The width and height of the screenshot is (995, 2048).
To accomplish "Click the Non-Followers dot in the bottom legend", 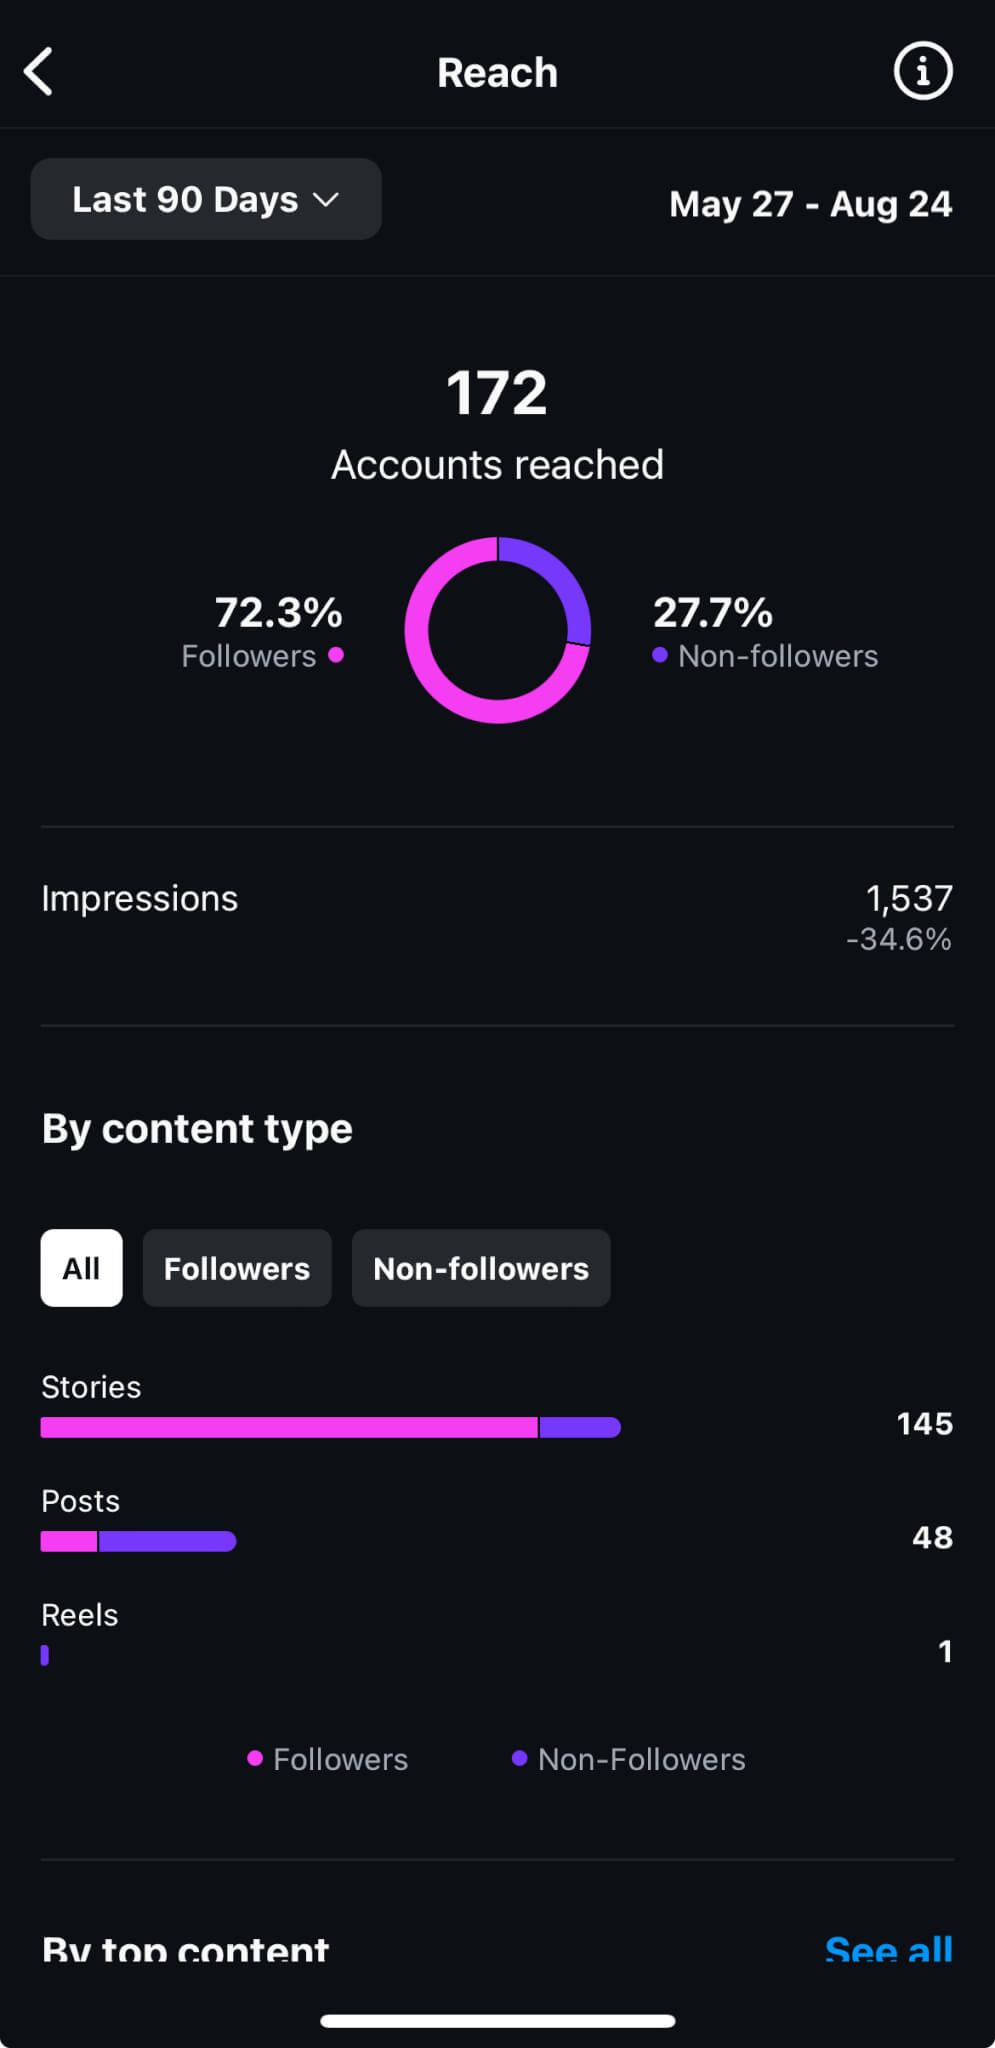I will point(518,1759).
